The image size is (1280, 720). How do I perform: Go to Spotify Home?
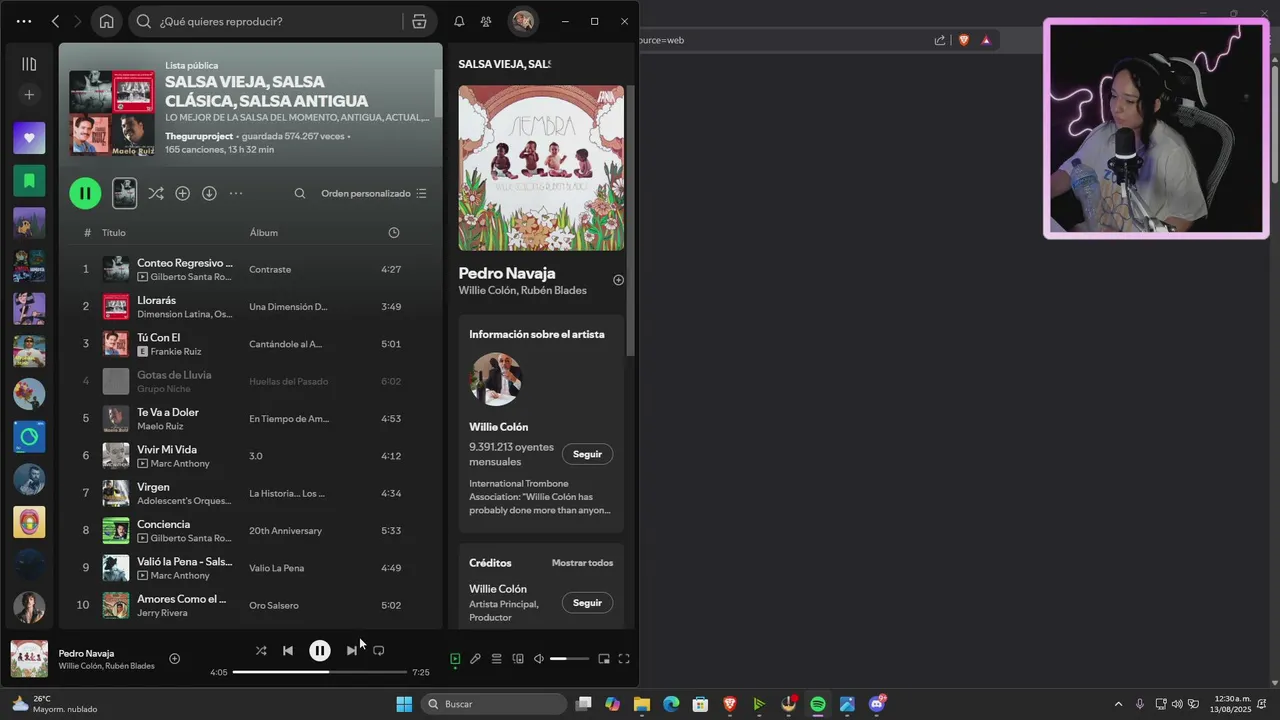[107, 21]
